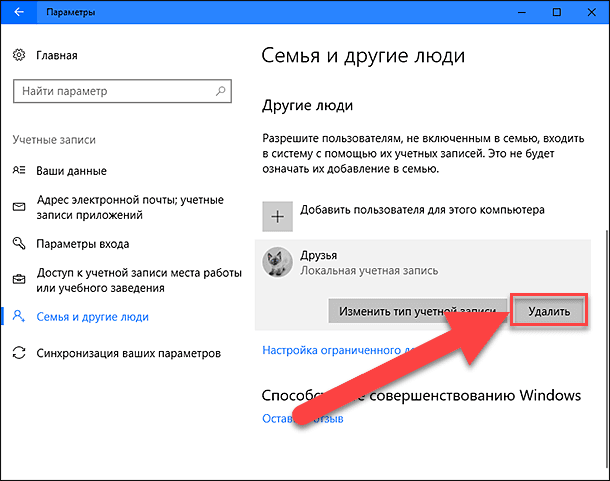This screenshot has height=481, width=610.
Task: Open Ваши данные section
Action: (x=71, y=171)
